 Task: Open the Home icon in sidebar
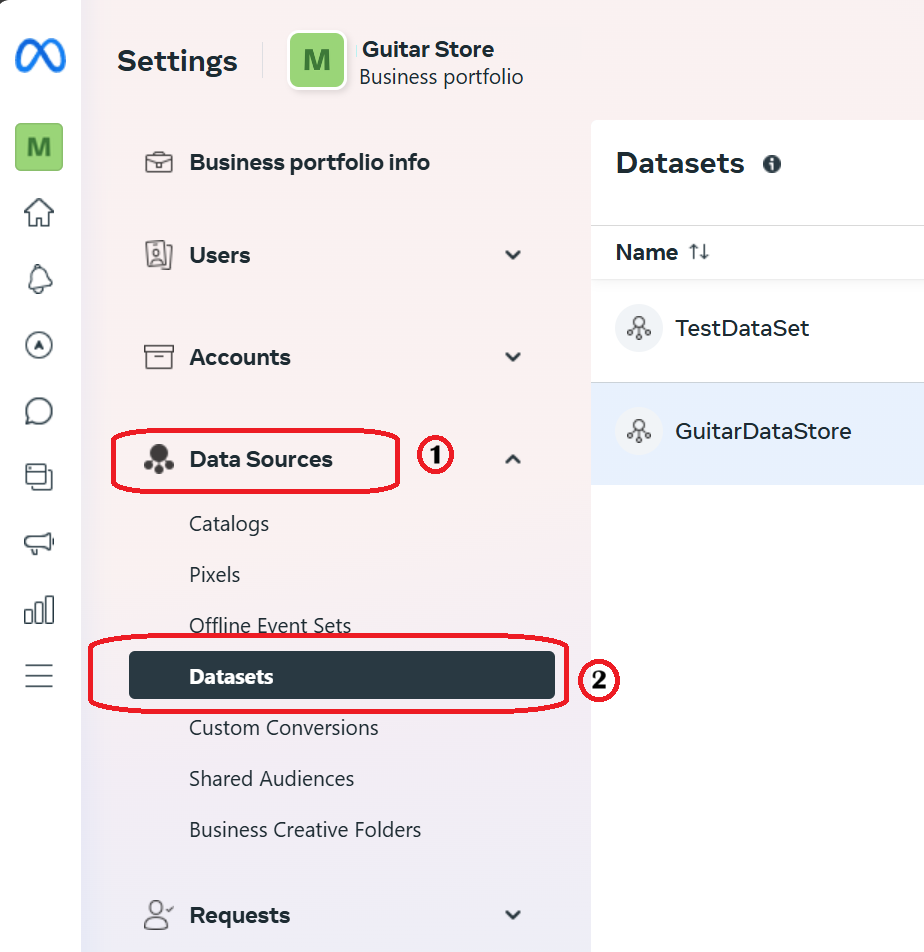click(x=39, y=212)
